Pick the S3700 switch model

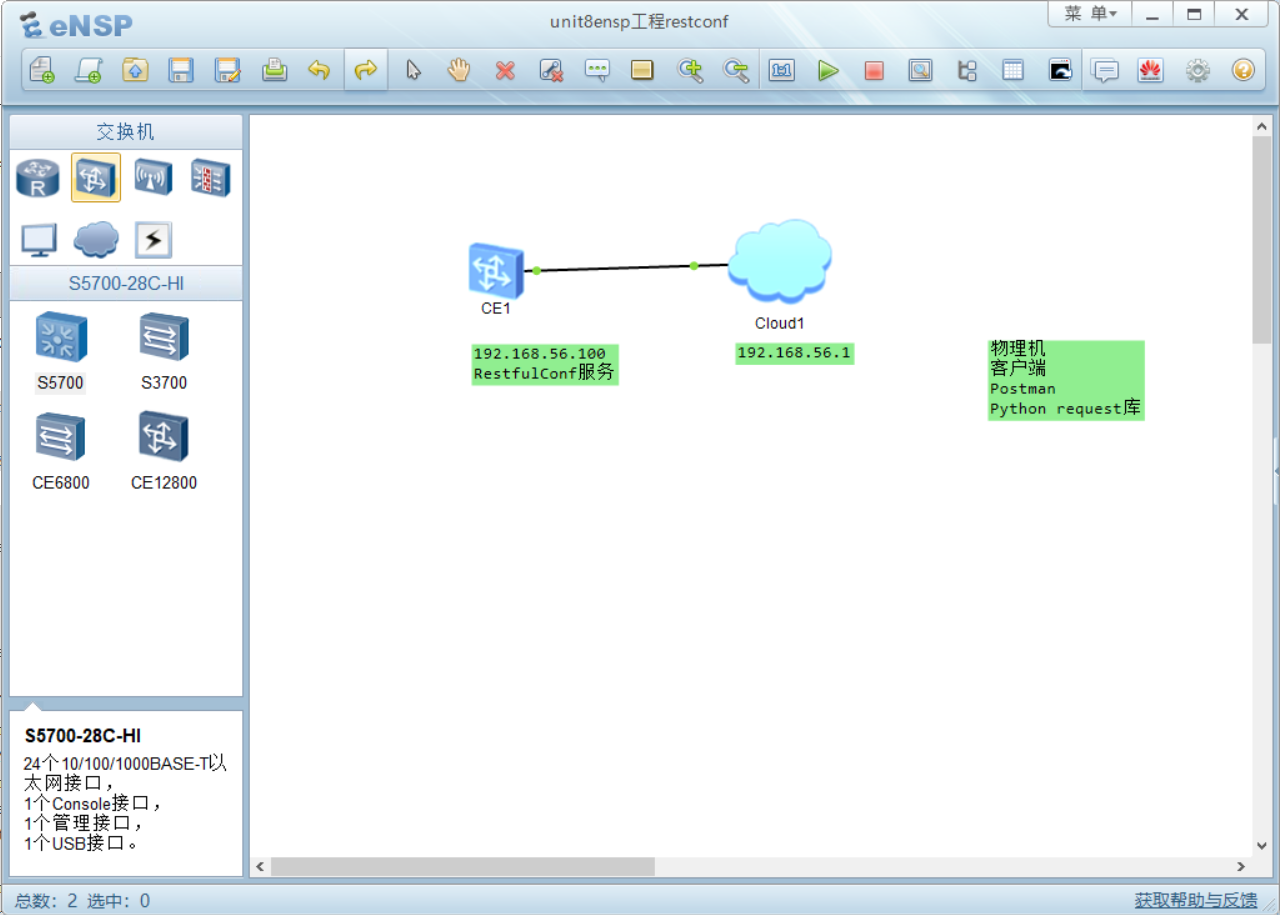click(164, 338)
